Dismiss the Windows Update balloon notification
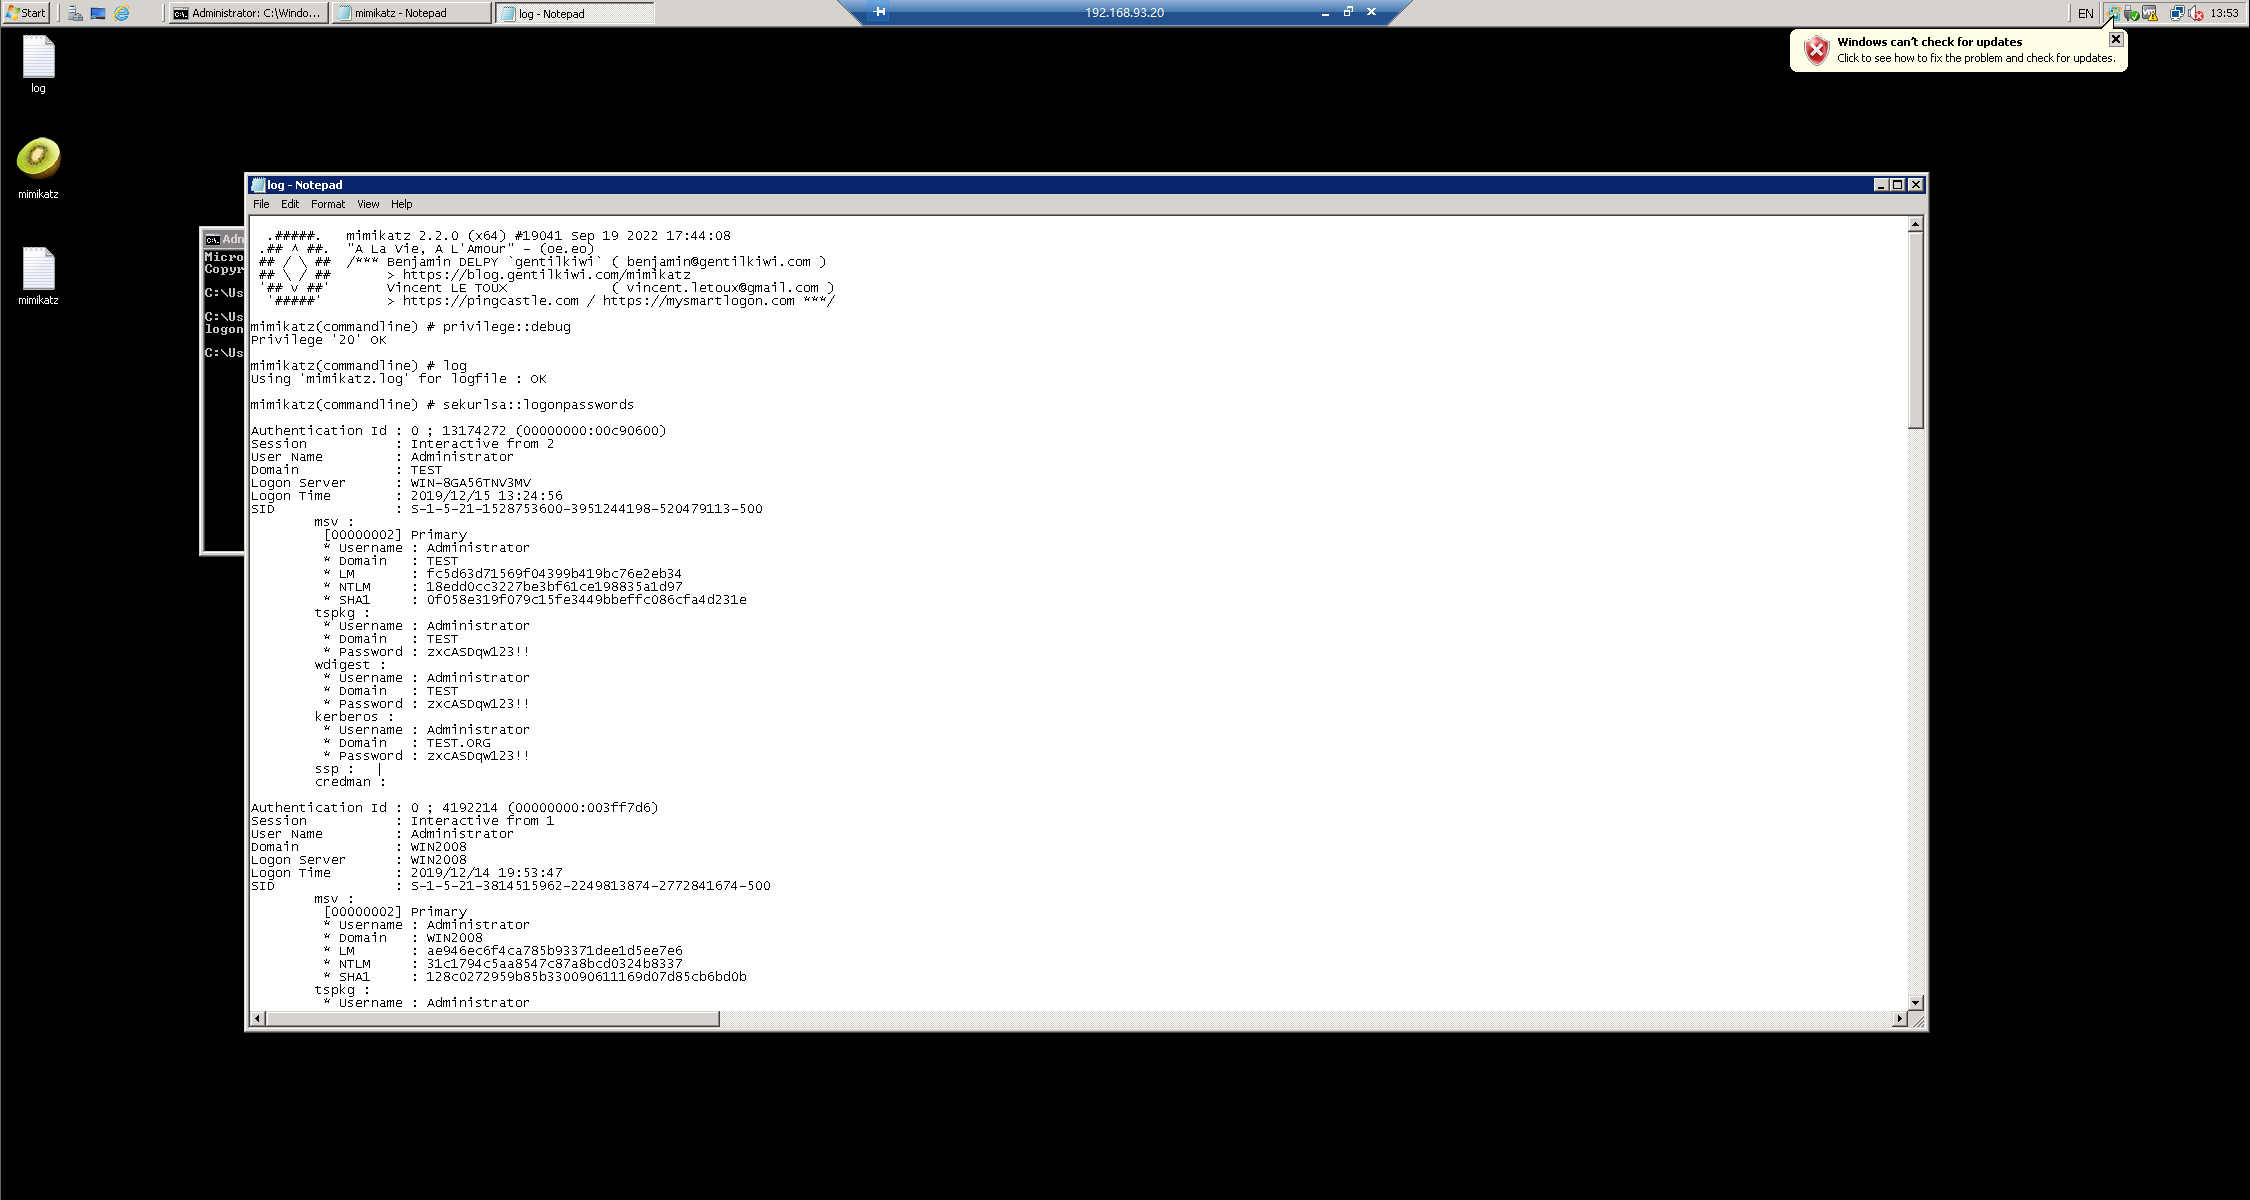The width and height of the screenshot is (2250, 1200). click(2116, 39)
